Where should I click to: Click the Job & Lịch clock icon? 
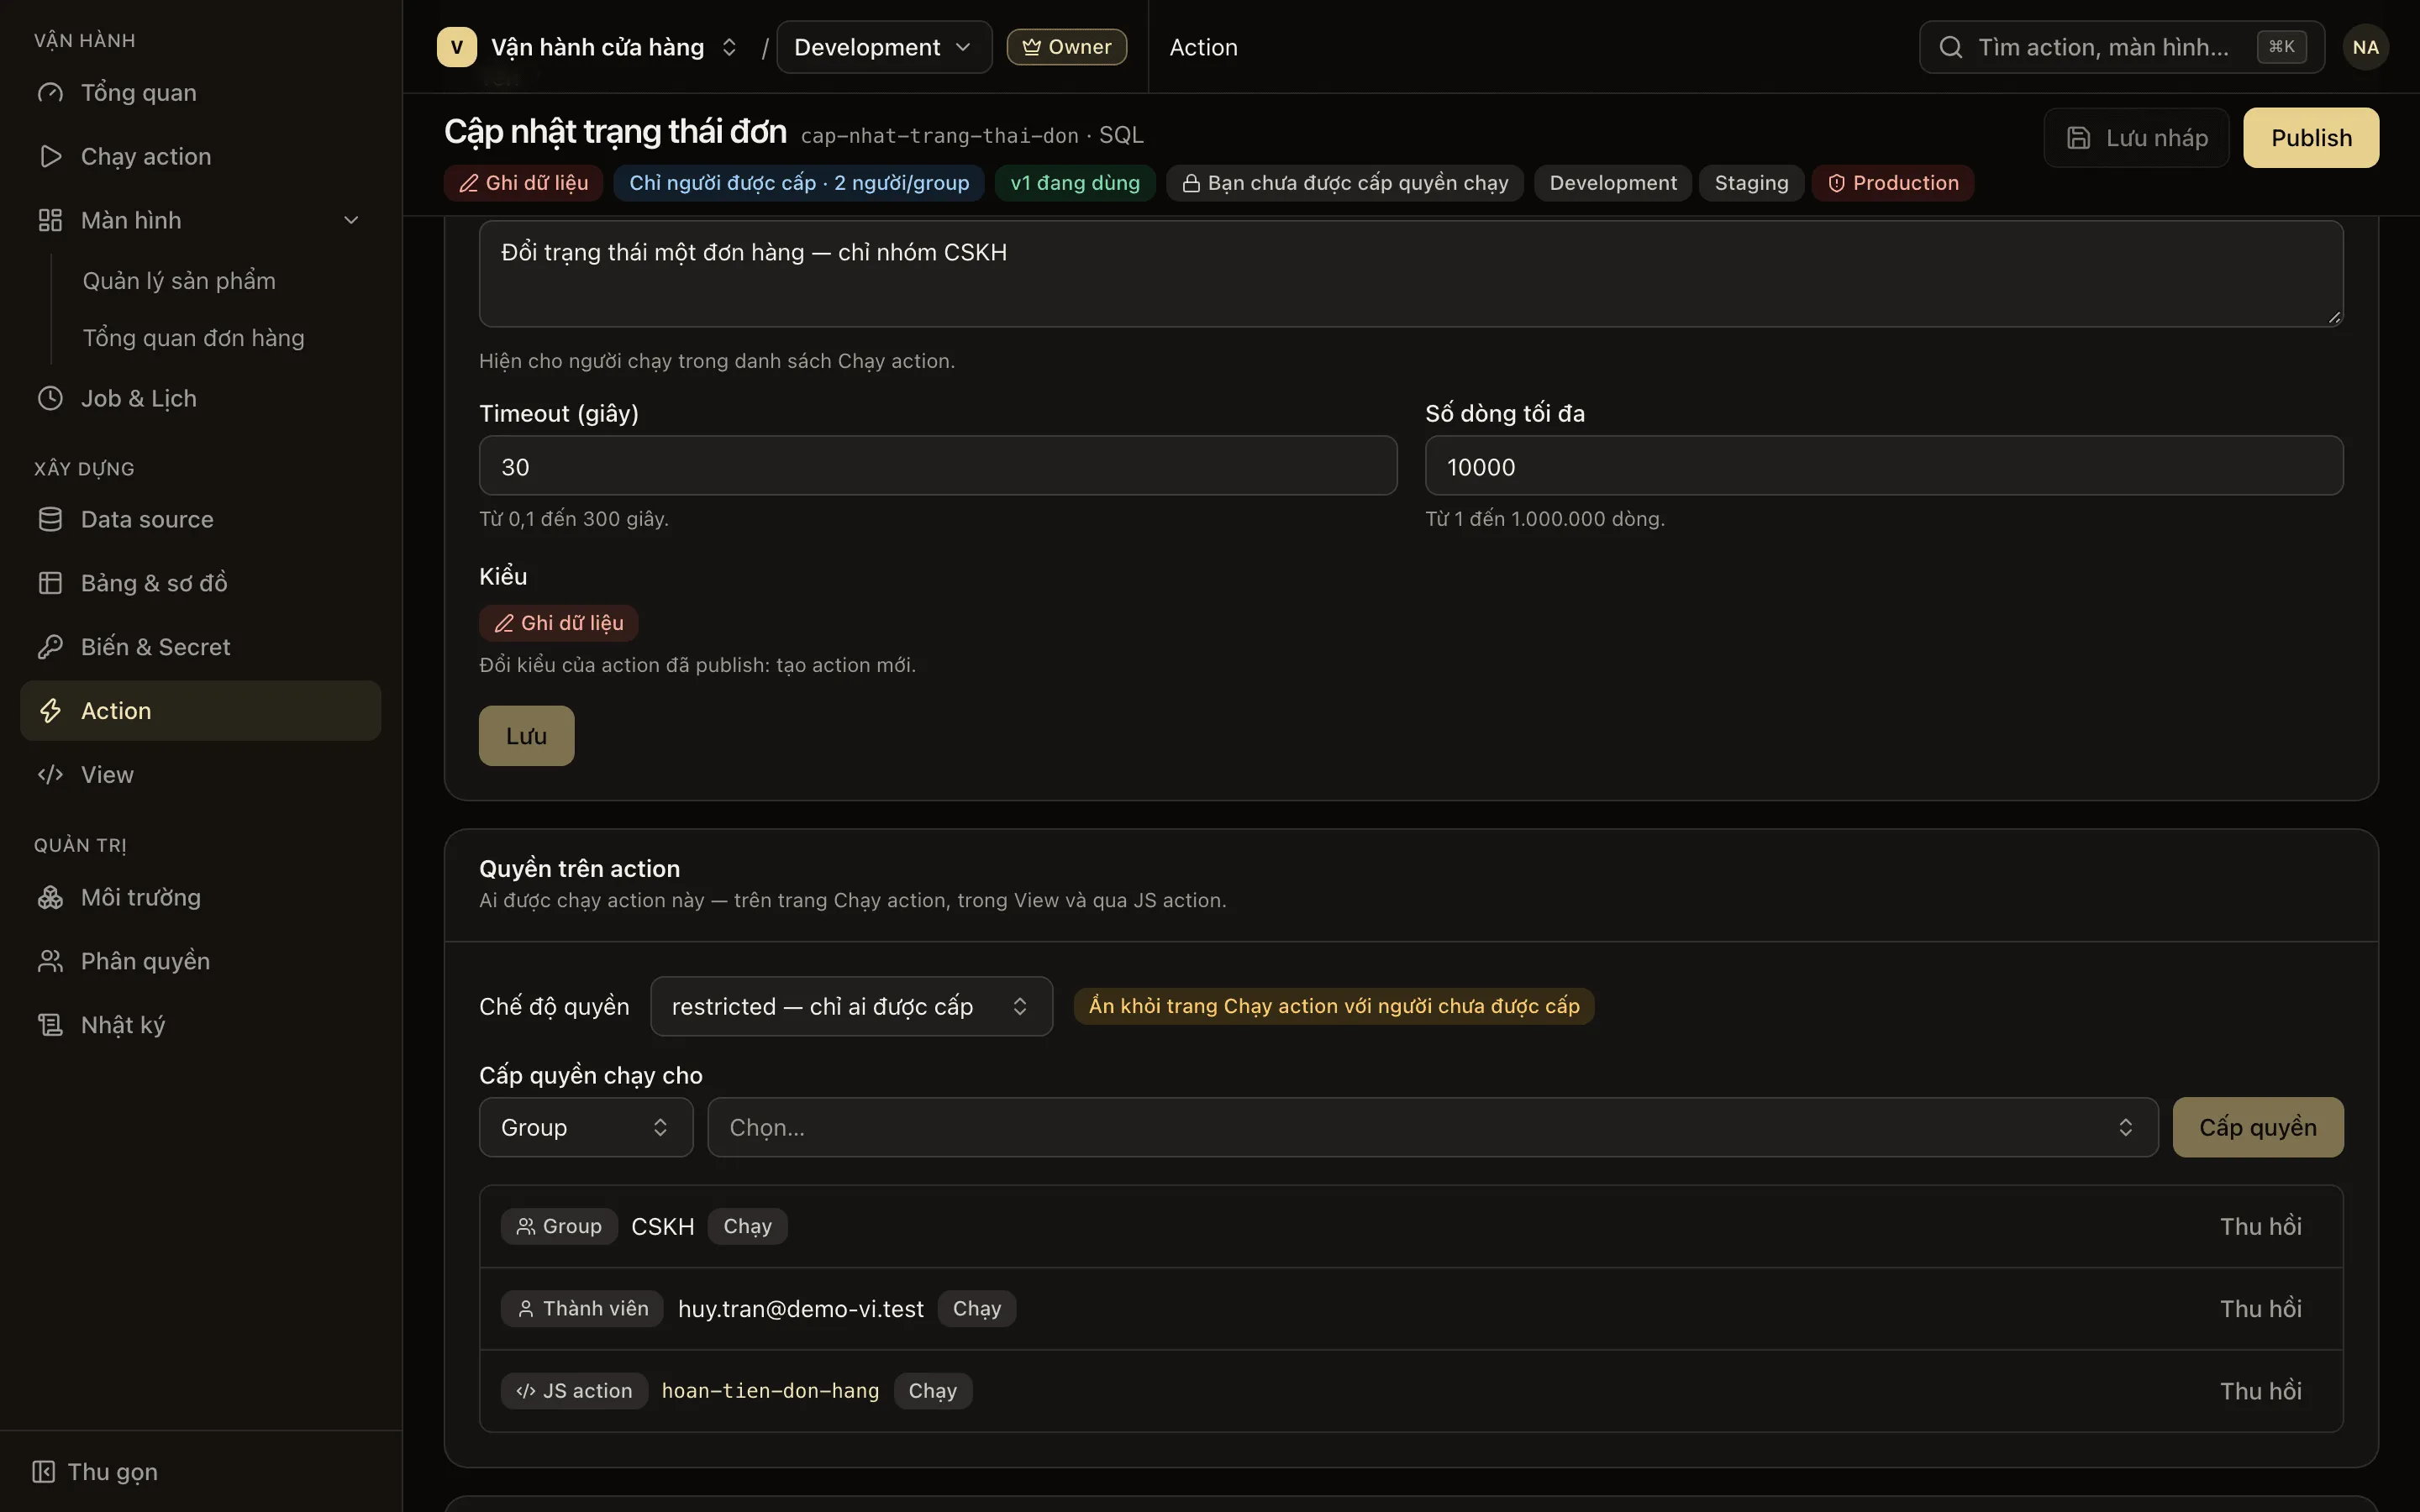50,398
